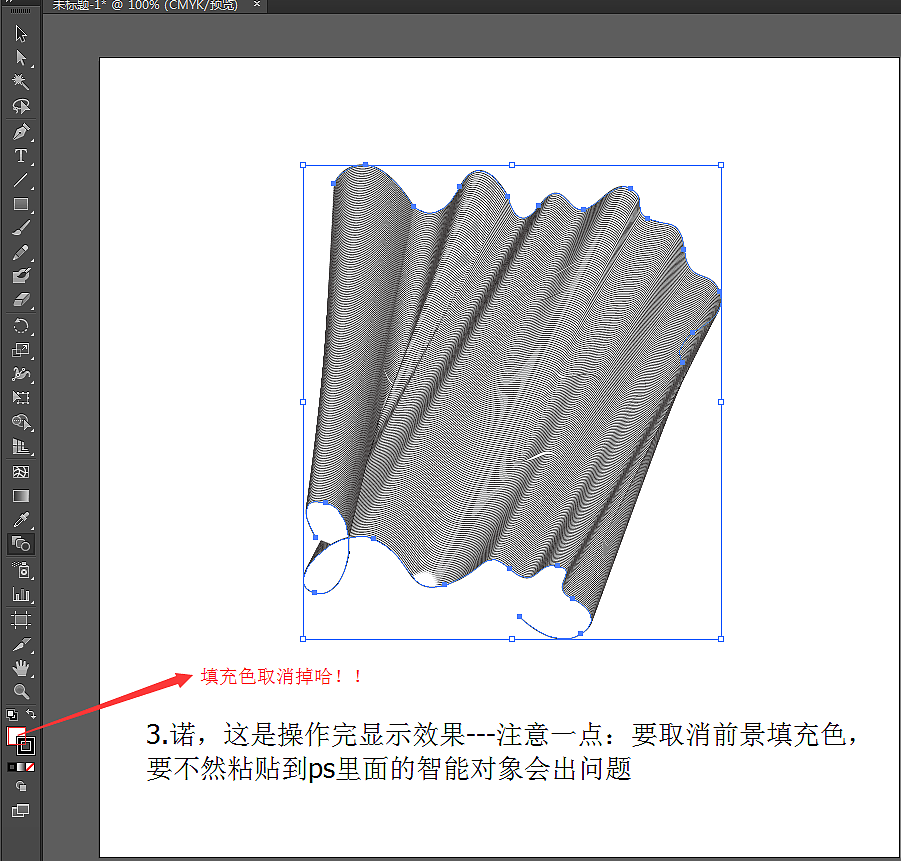Activate the Eyedropper tool
Image resolution: width=901 pixels, height=861 pixels.
[x=21, y=520]
